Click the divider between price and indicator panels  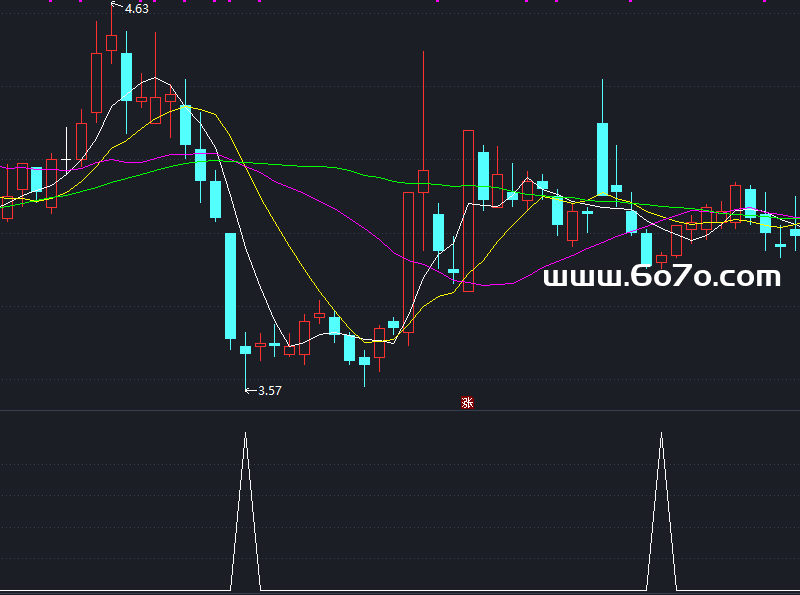[x=400, y=411]
